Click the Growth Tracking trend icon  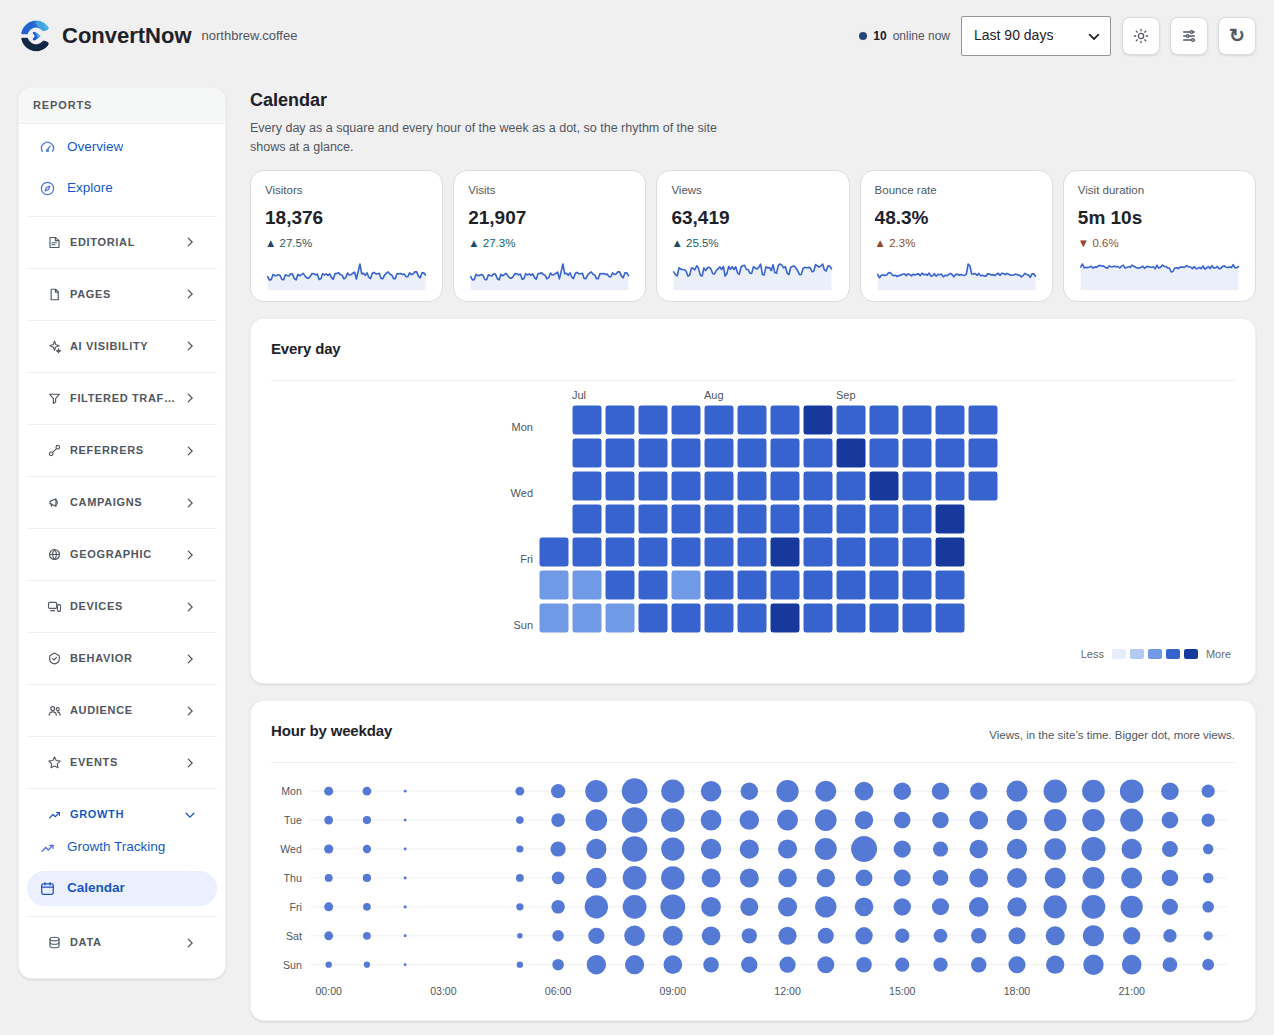[47, 847]
